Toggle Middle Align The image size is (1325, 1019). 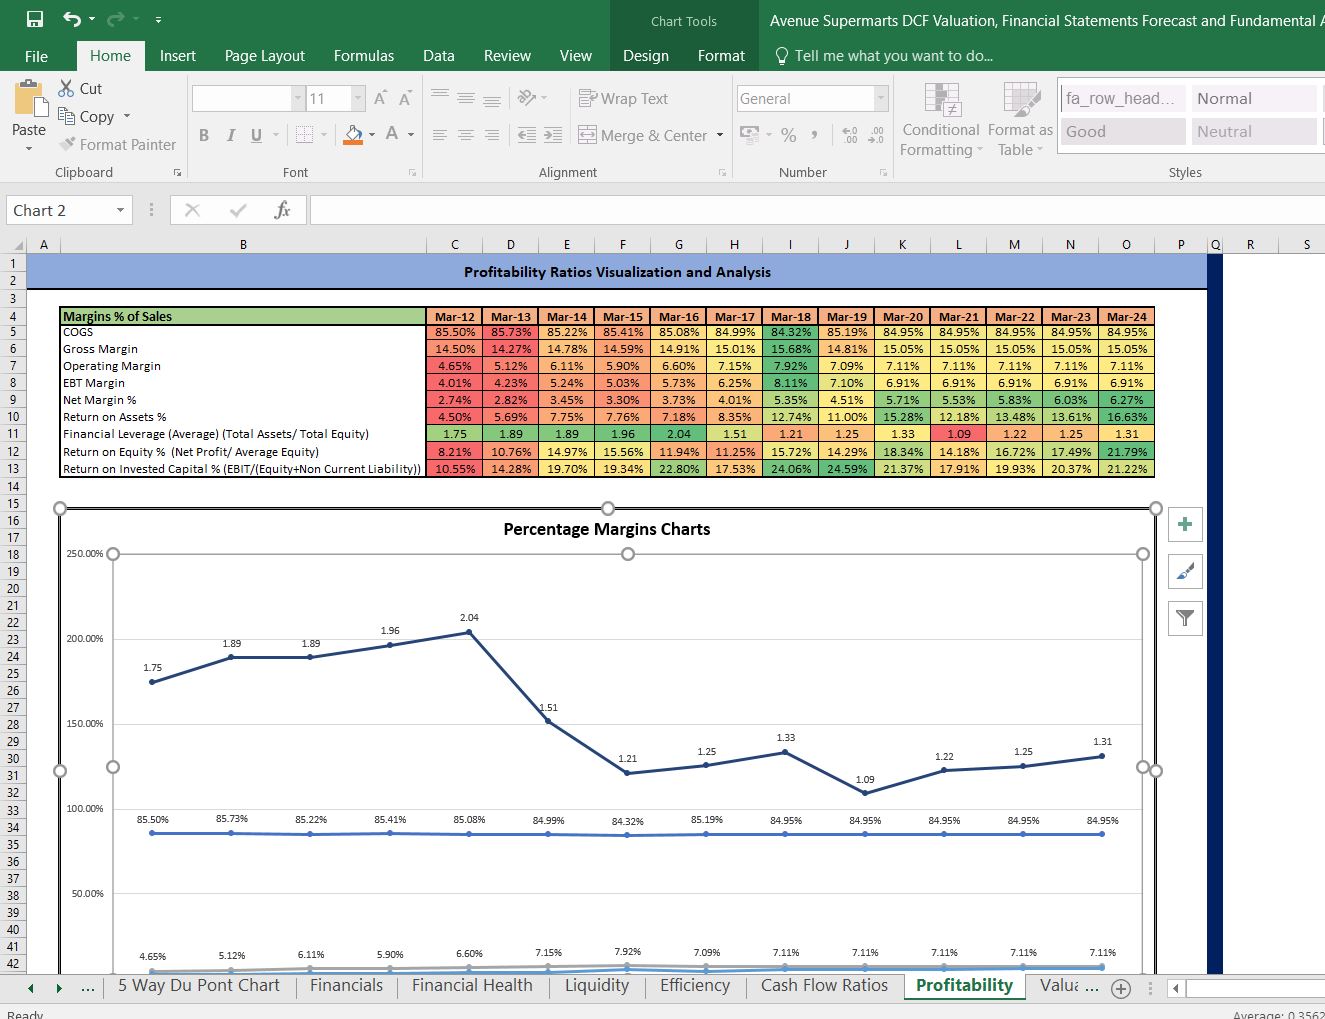pyautogui.click(x=466, y=98)
